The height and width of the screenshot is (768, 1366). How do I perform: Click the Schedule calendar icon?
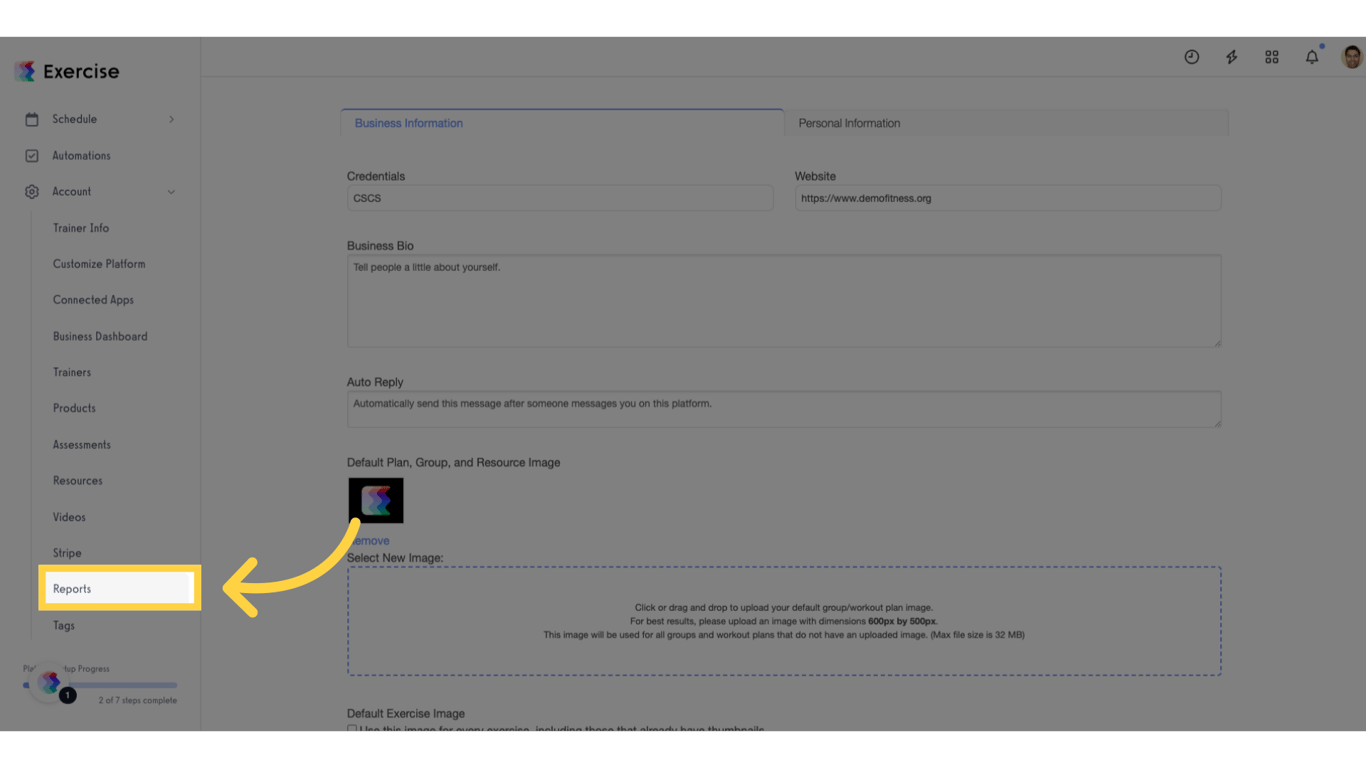pyautogui.click(x=32, y=119)
